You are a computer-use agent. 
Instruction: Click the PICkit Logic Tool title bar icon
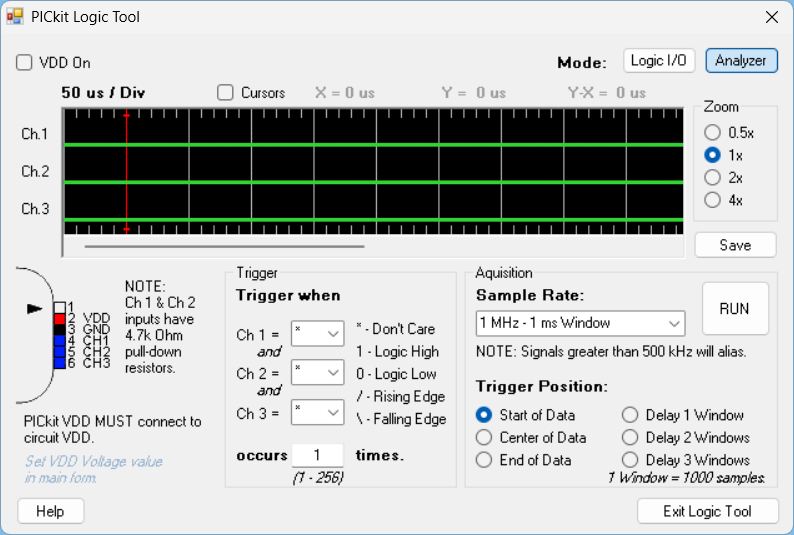click(x=15, y=17)
